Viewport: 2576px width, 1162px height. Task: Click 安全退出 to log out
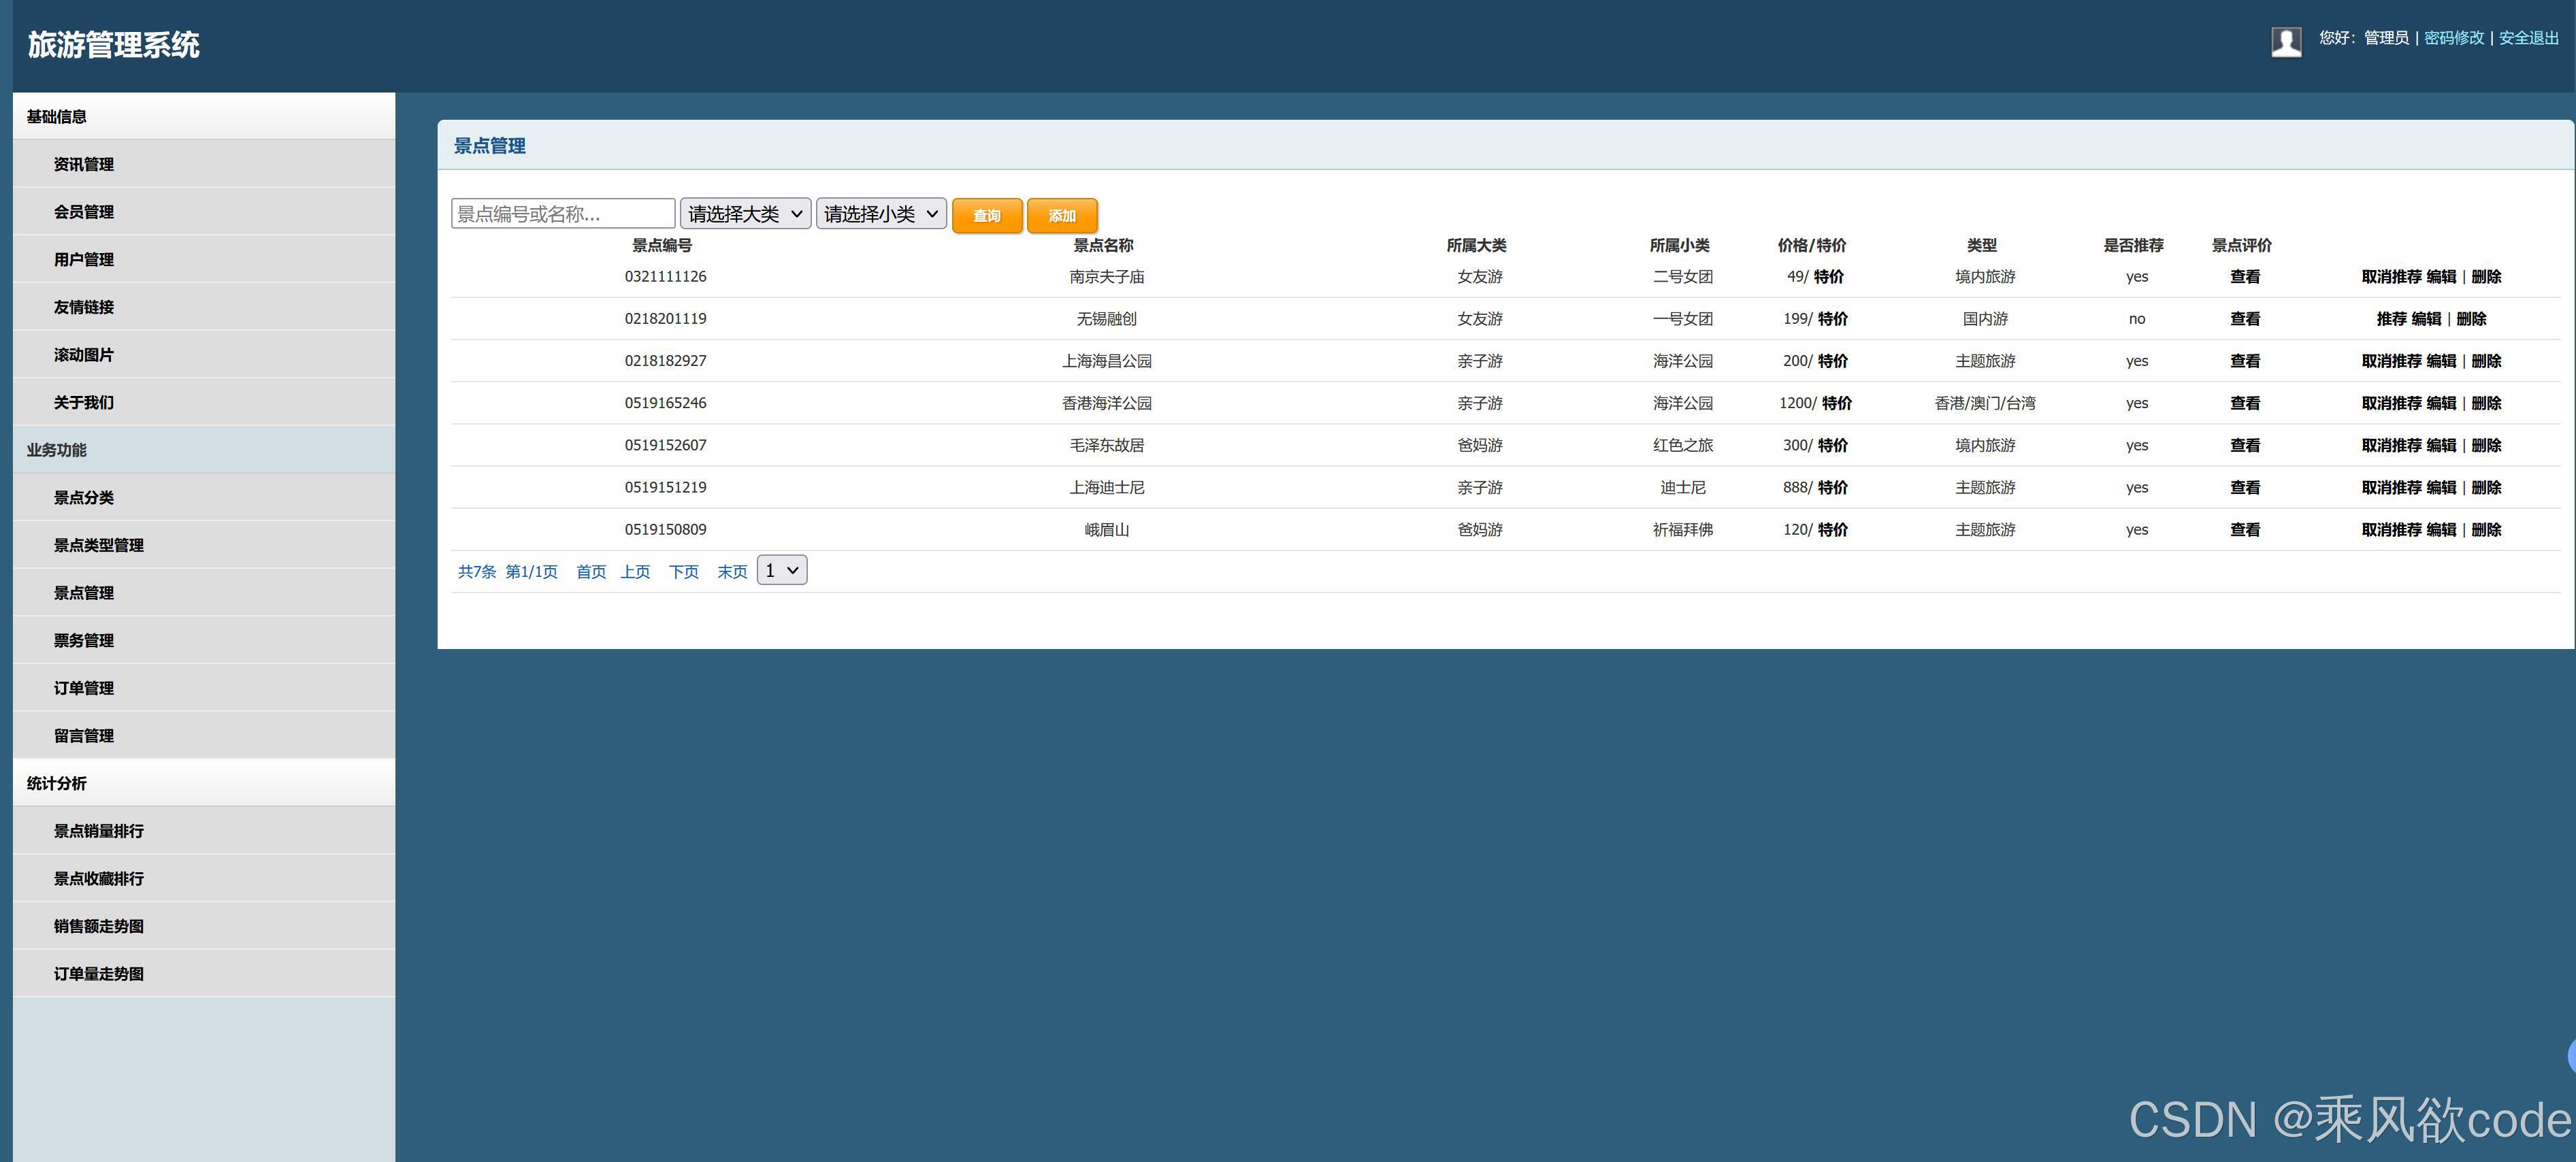(2528, 38)
